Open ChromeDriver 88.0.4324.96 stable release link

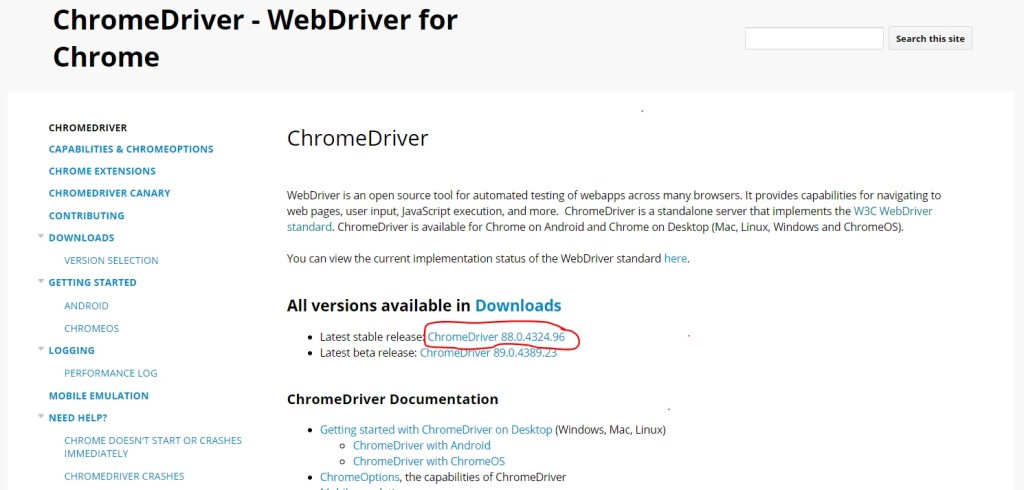pos(496,337)
